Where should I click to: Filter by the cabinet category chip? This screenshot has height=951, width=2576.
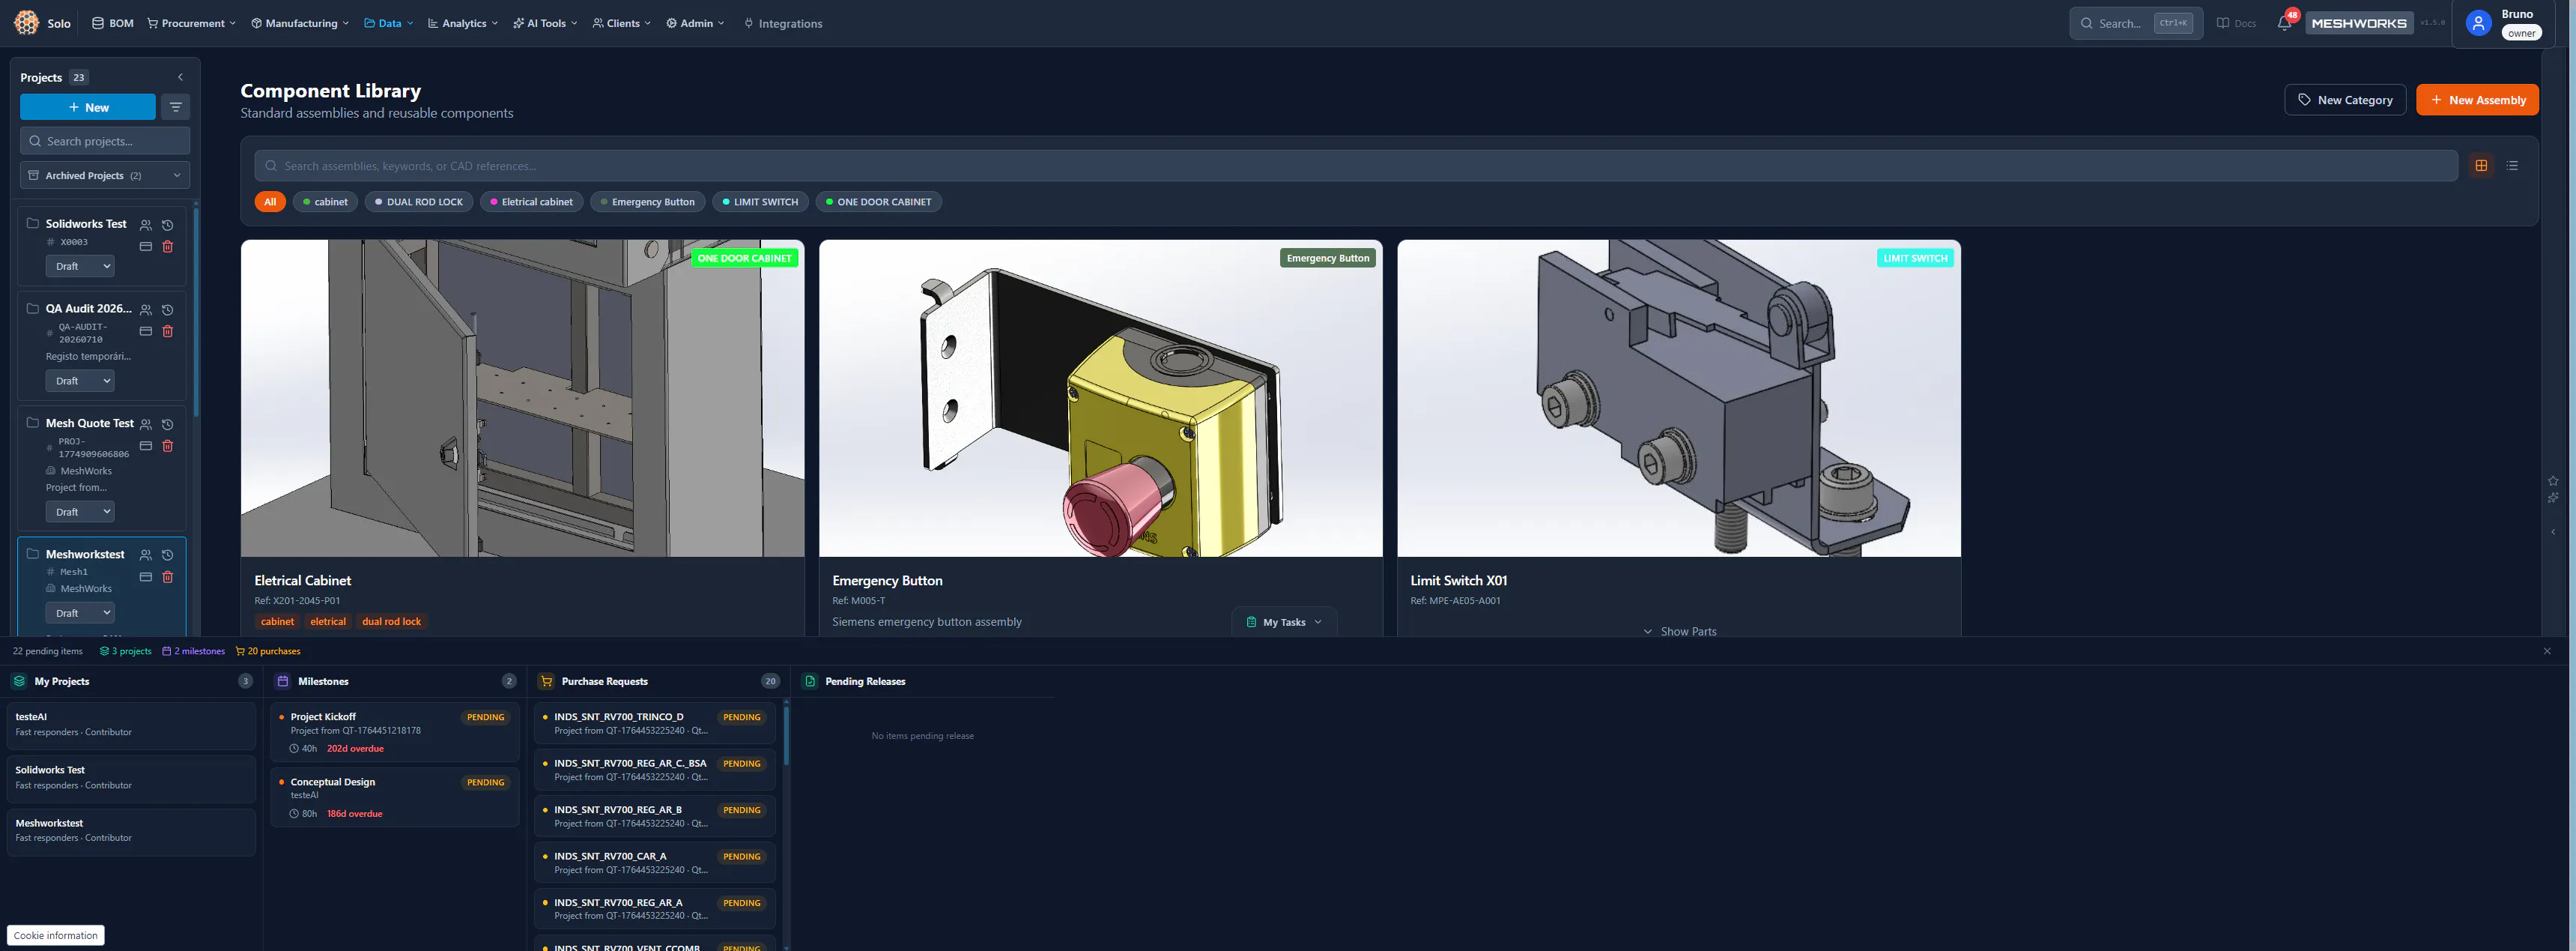tap(325, 202)
